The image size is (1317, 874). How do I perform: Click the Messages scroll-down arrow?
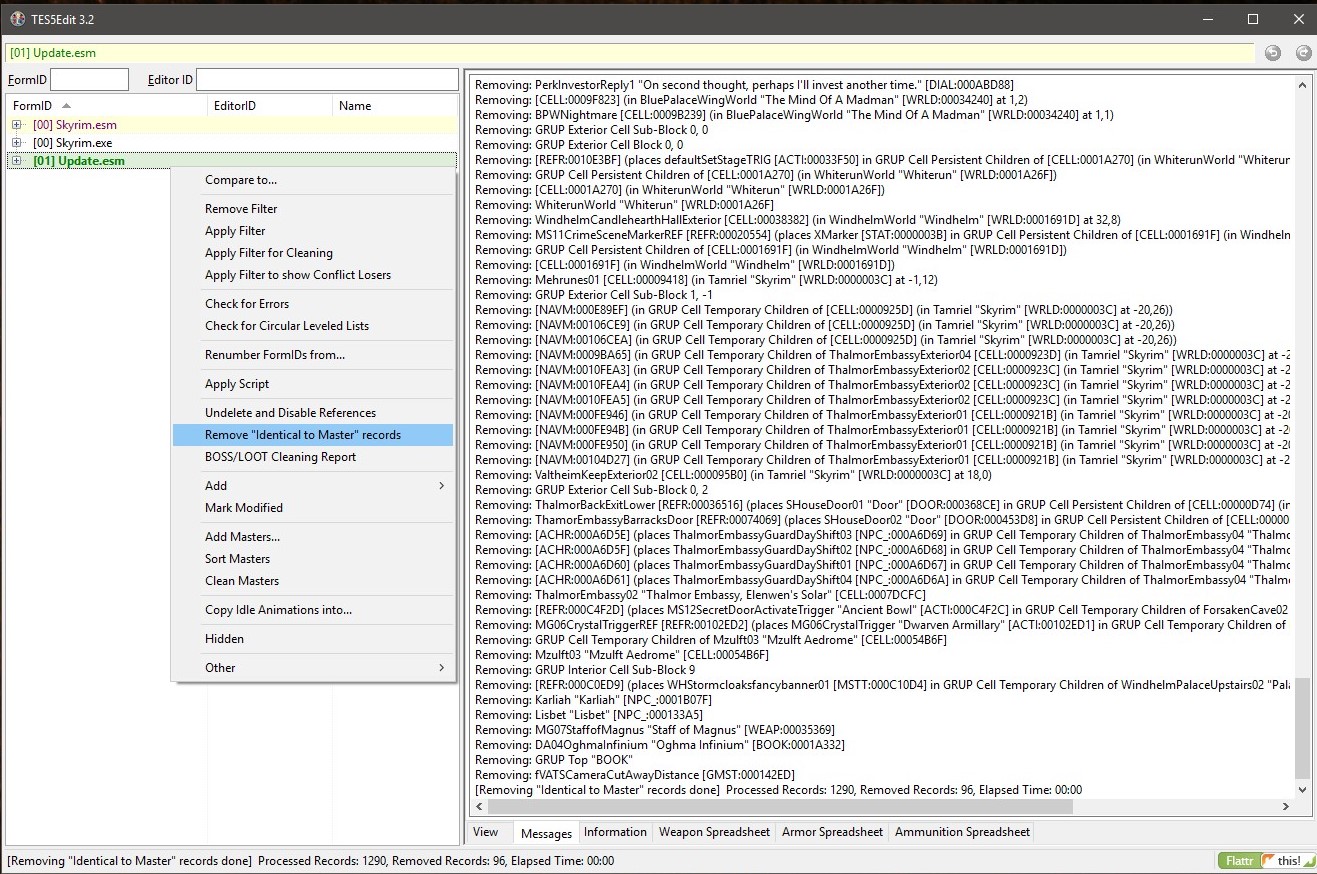[1302, 789]
